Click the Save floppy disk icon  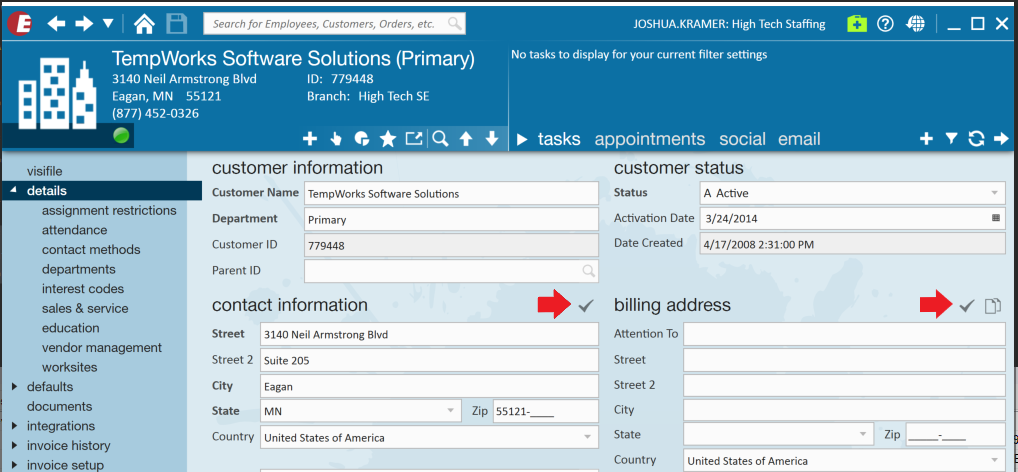coord(177,24)
